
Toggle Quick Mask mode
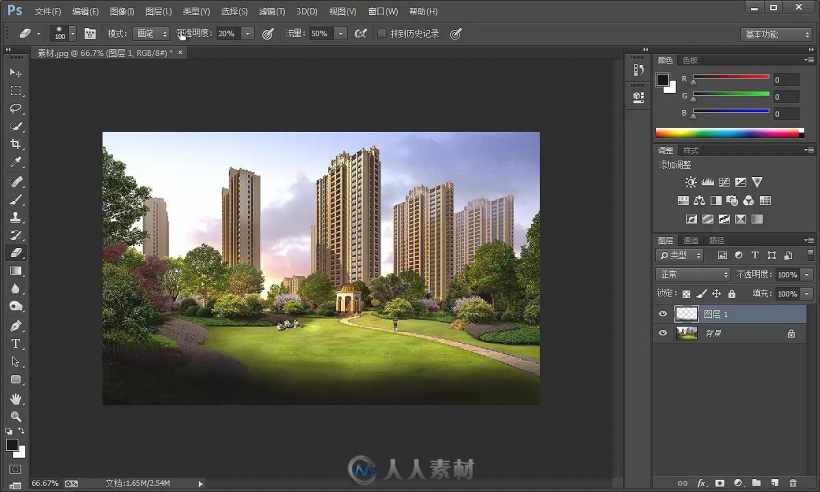click(x=15, y=470)
